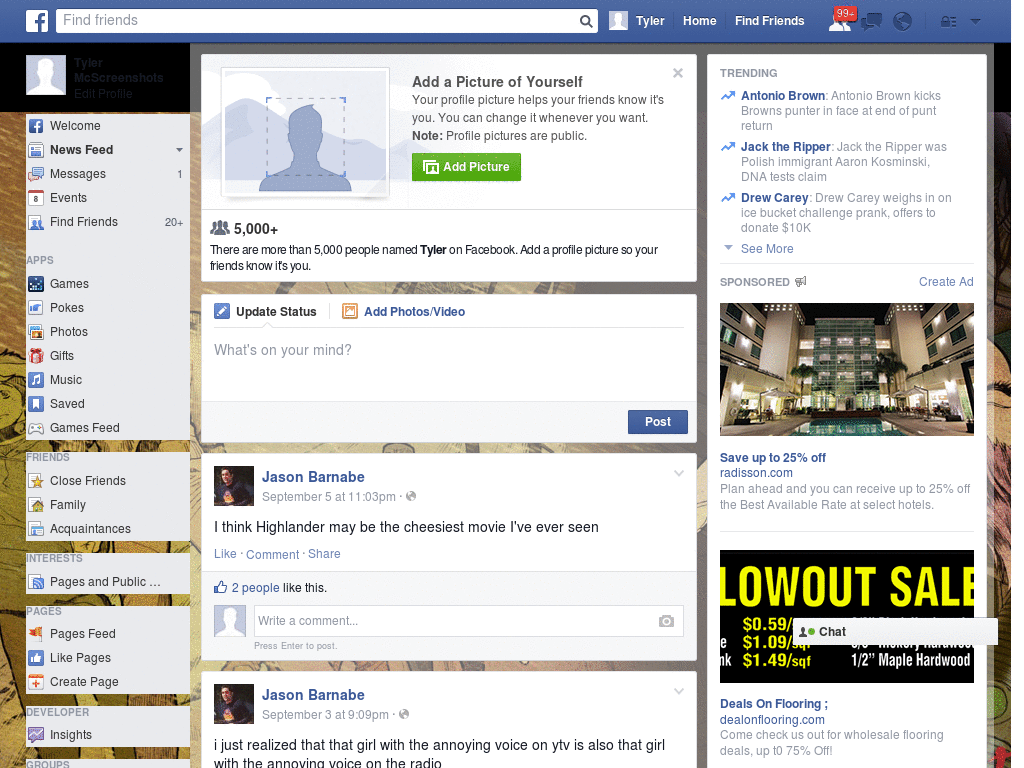The width and height of the screenshot is (1024, 768).
Task: Click the Save up to 25% off link
Action: coord(773,458)
